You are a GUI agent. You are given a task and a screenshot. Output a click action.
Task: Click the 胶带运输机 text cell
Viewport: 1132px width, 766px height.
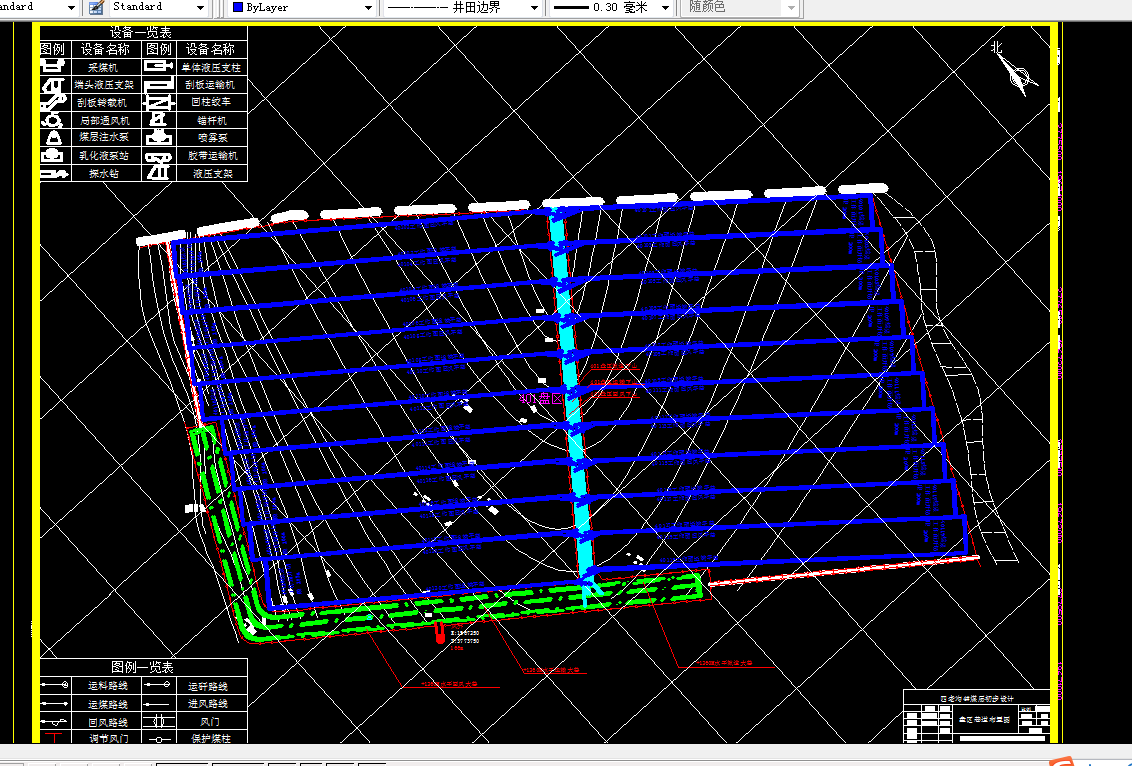[213, 155]
